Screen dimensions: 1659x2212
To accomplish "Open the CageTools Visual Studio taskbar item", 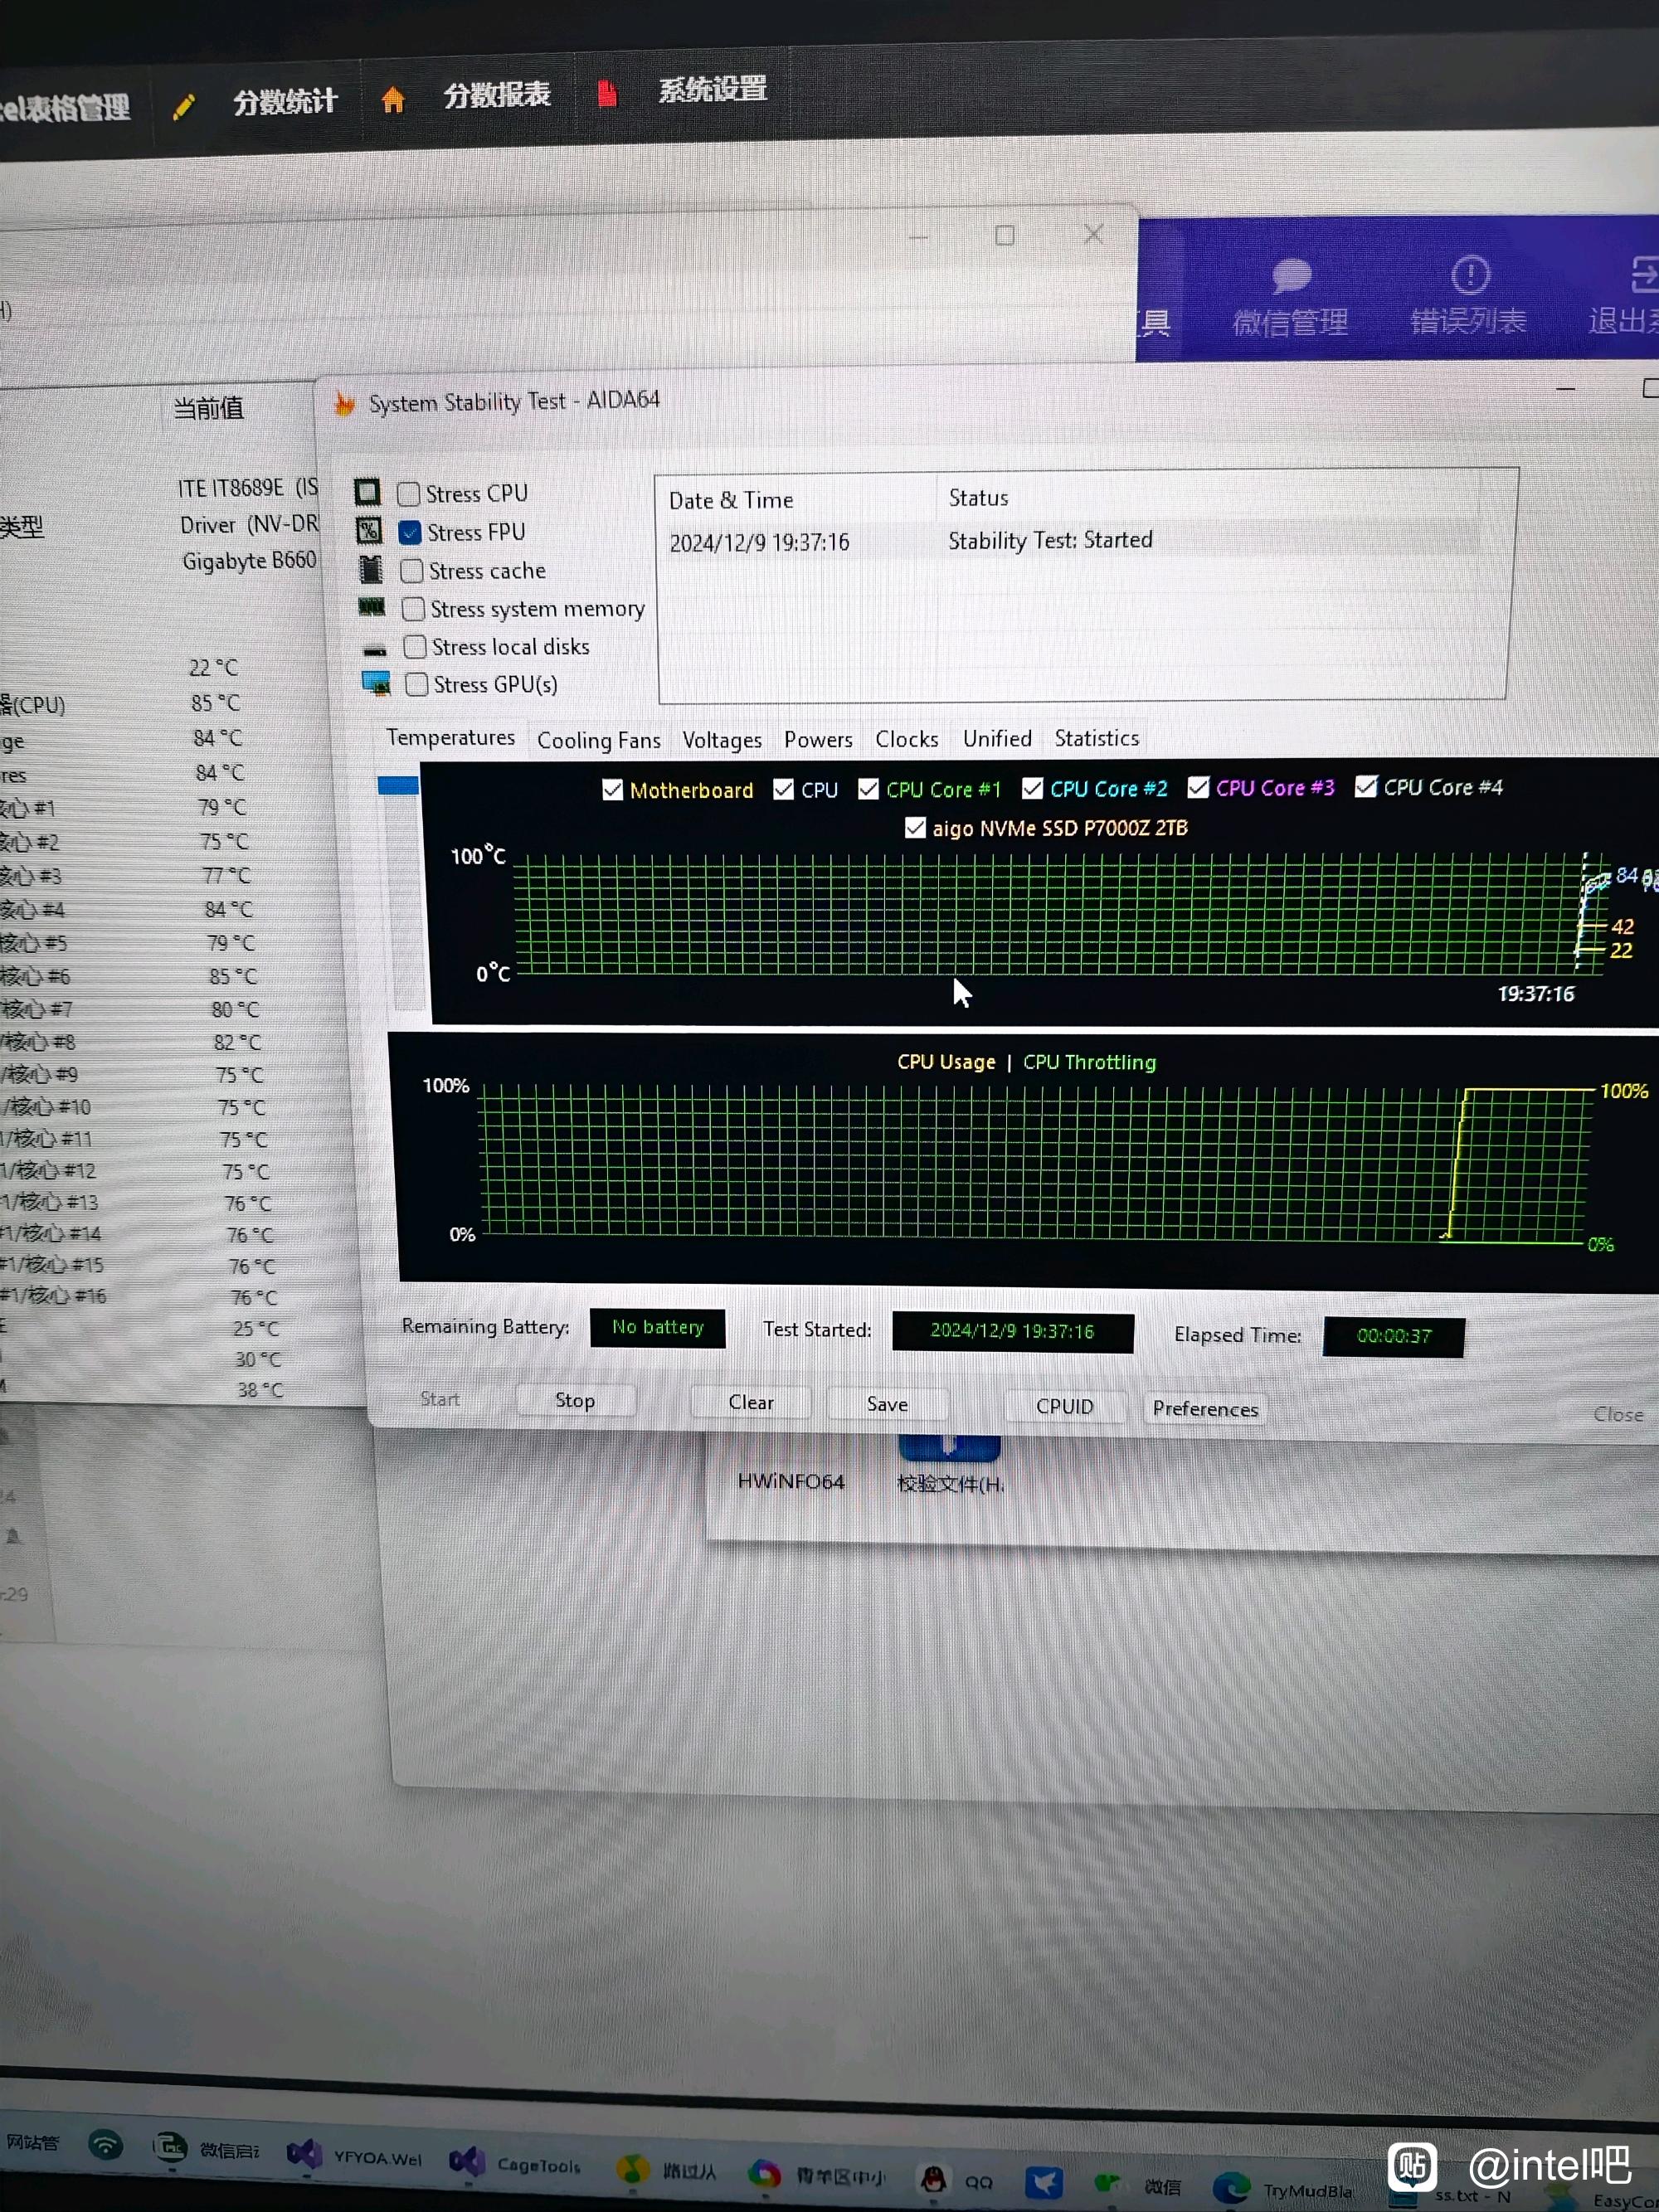I will [x=515, y=2164].
